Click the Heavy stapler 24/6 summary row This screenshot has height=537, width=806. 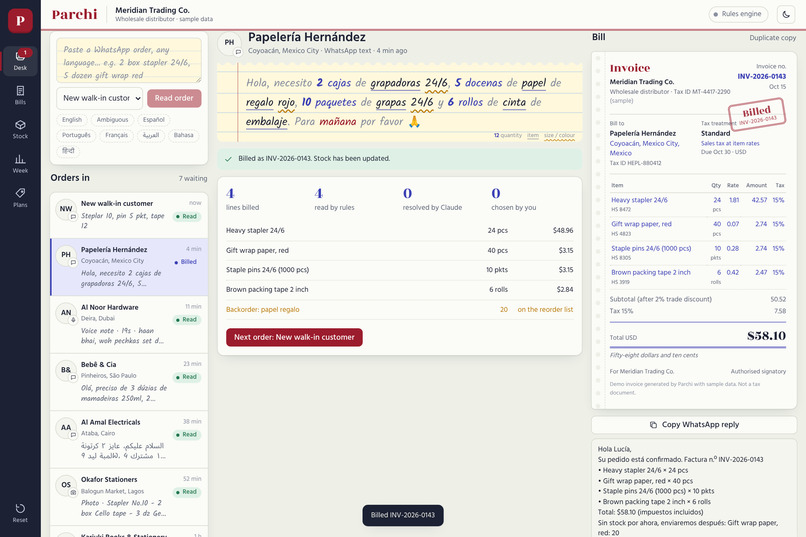click(x=399, y=231)
